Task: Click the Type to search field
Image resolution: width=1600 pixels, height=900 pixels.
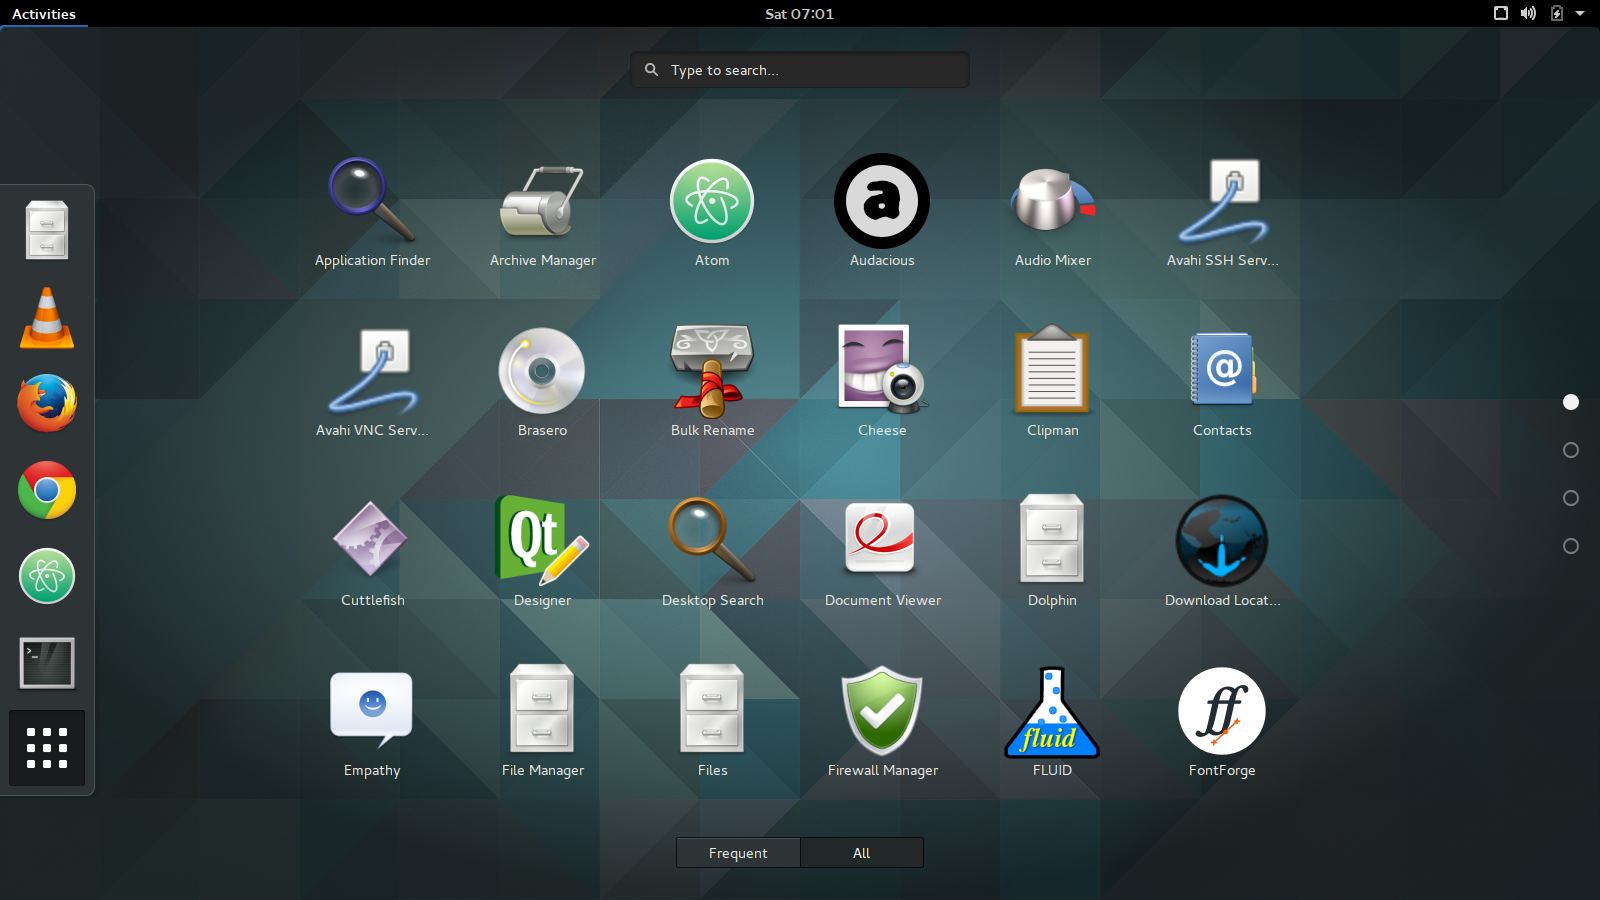Action: (800, 70)
